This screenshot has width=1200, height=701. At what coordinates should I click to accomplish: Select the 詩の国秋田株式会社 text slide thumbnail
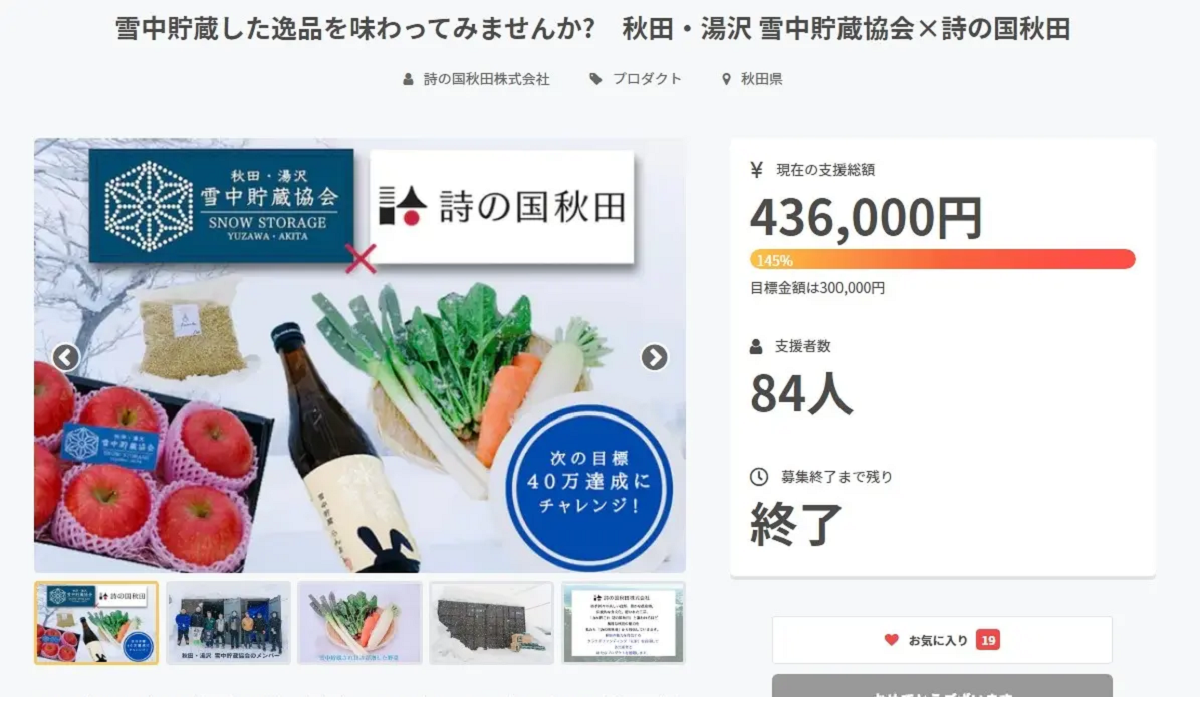coord(623,623)
